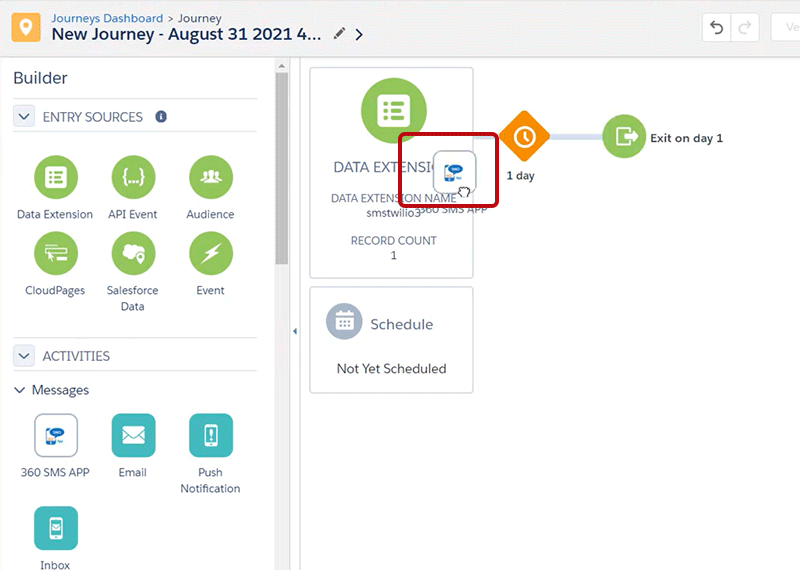Choose the Audience entry source icon
The height and width of the screenshot is (570, 800).
tap(210, 178)
